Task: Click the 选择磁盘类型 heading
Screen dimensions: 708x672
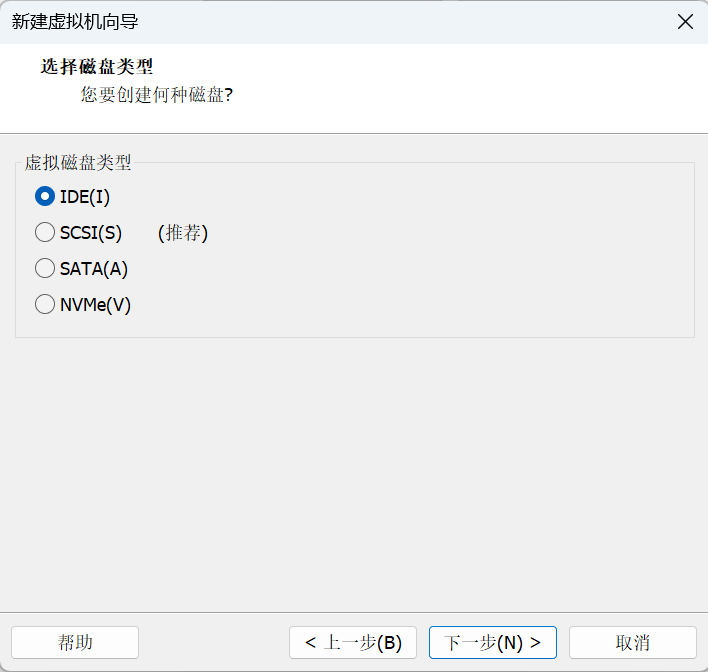Action: 97,67
